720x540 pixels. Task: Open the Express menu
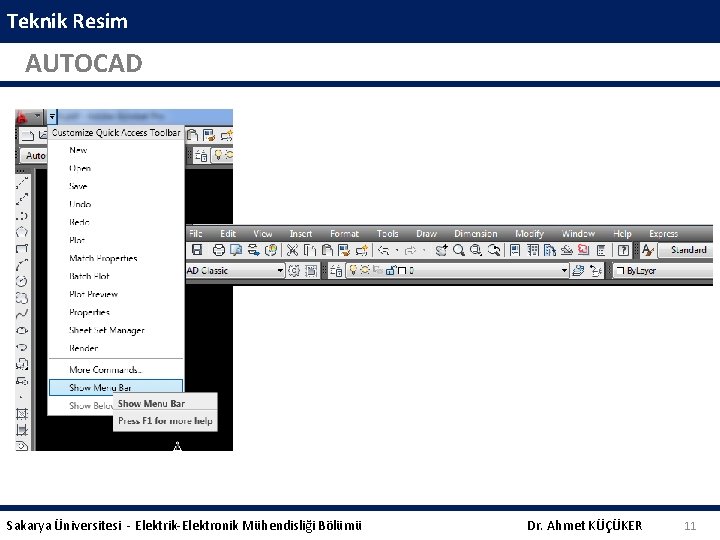tap(664, 234)
